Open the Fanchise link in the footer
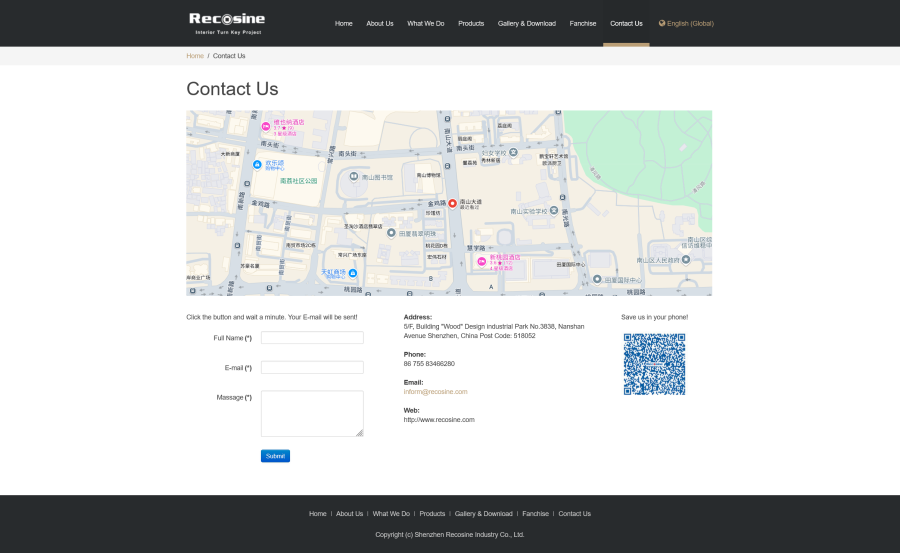The height and width of the screenshot is (553, 900). (x=535, y=514)
